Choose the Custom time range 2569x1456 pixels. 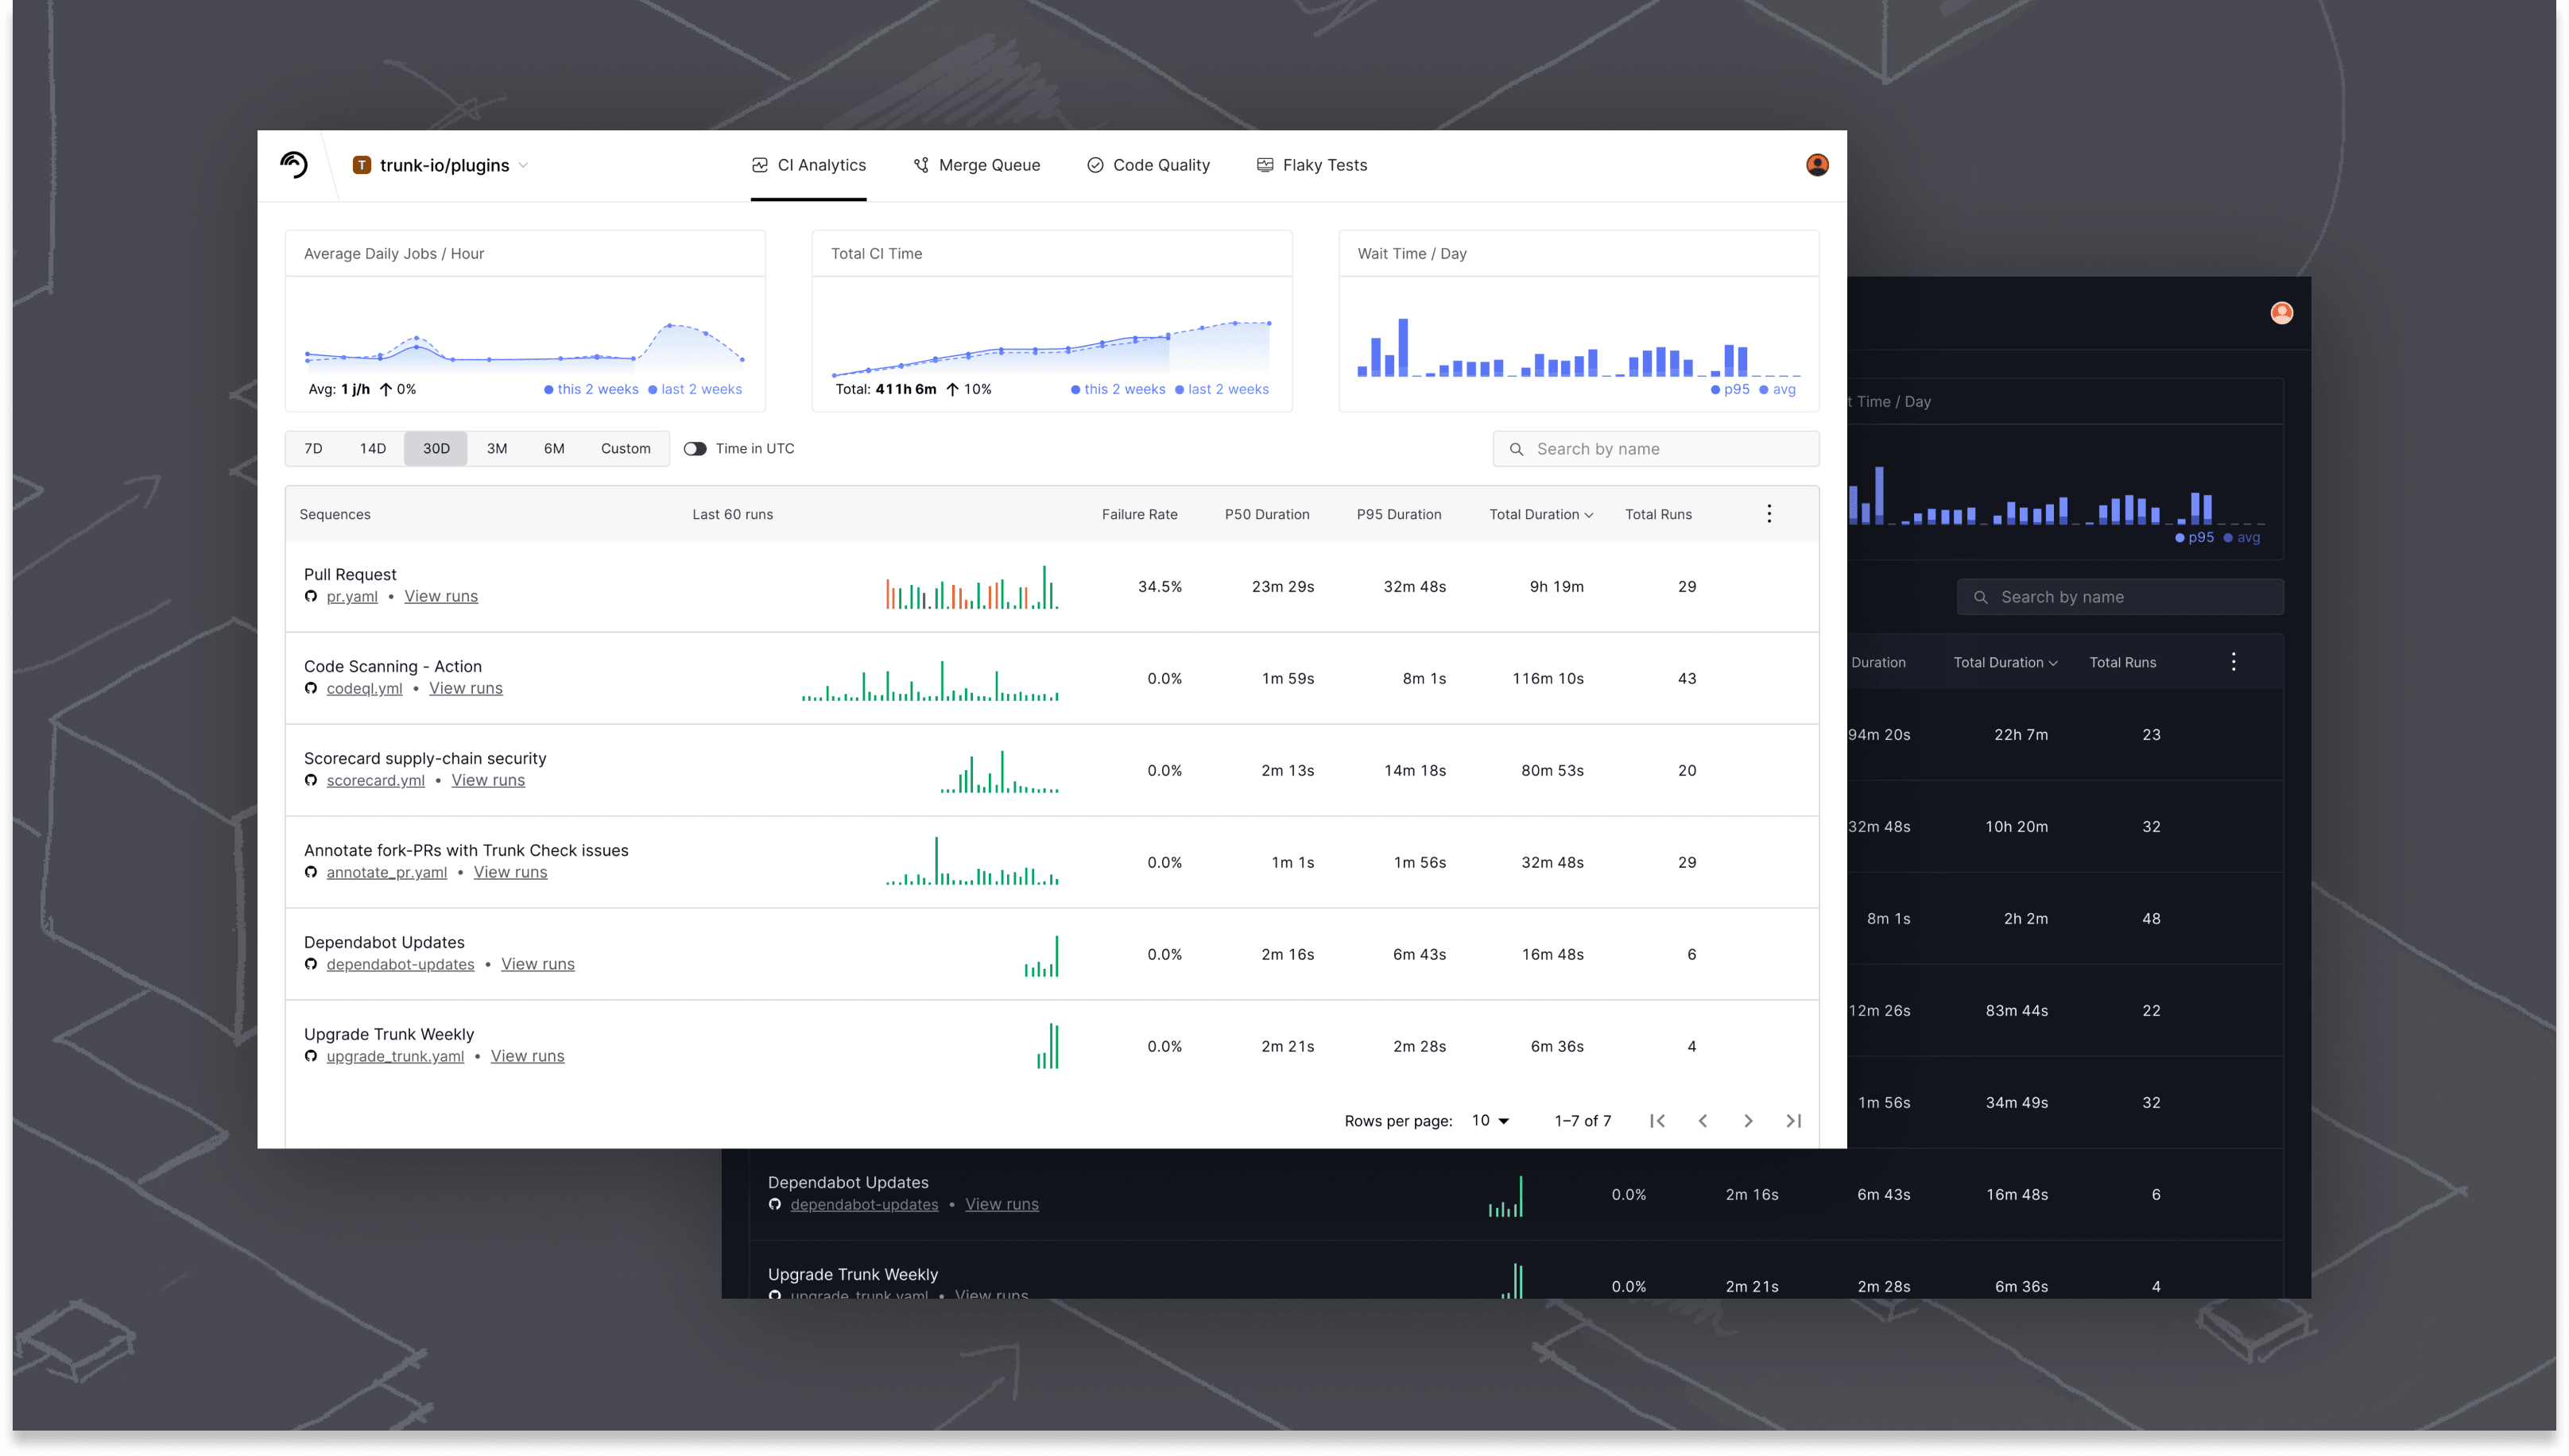[x=625, y=449]
